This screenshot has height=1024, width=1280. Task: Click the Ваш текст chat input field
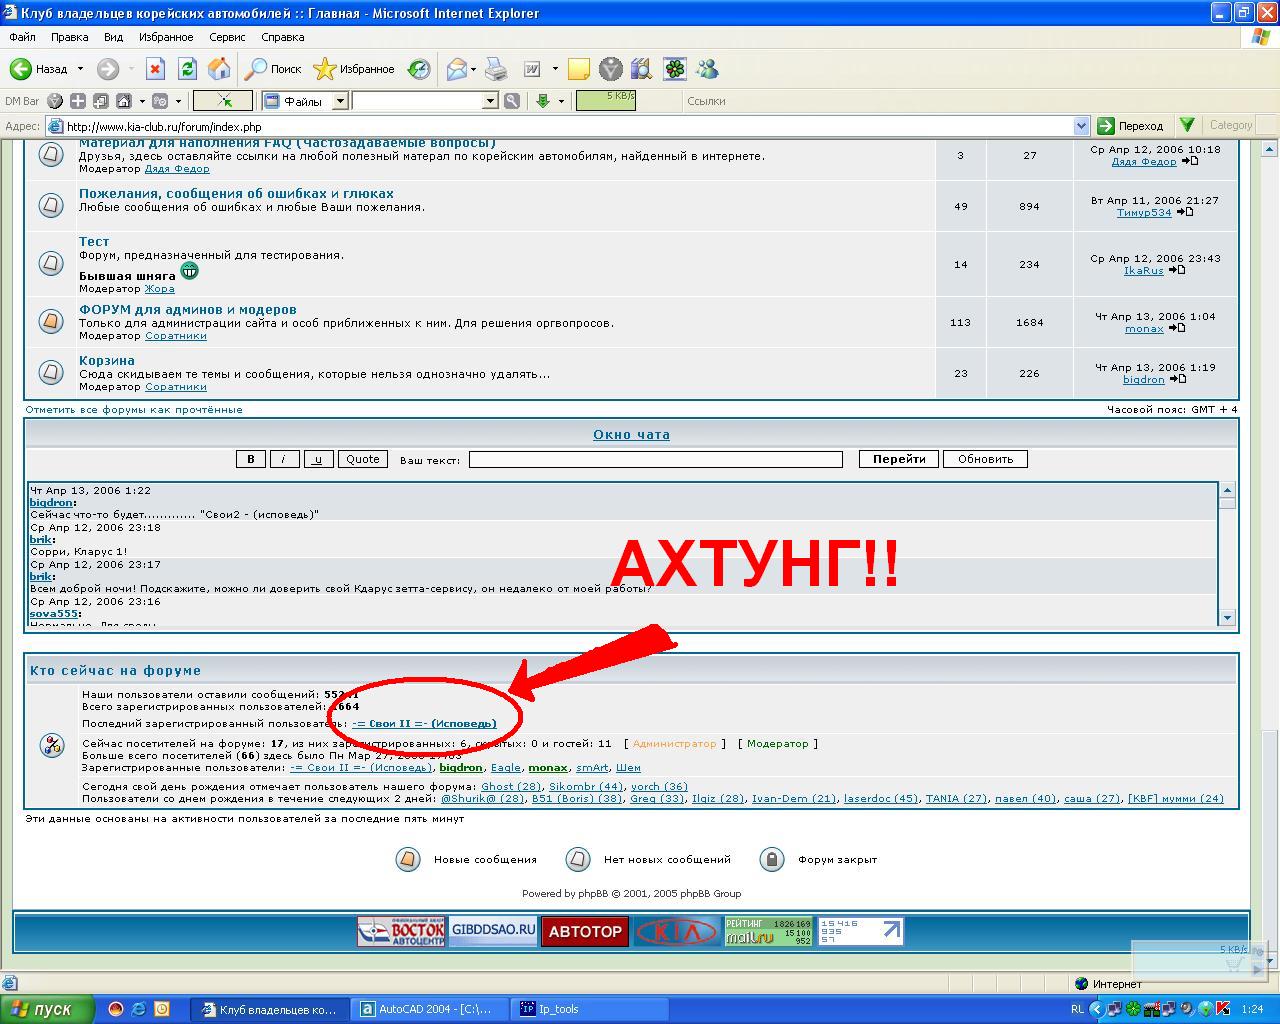pos(655,459)
